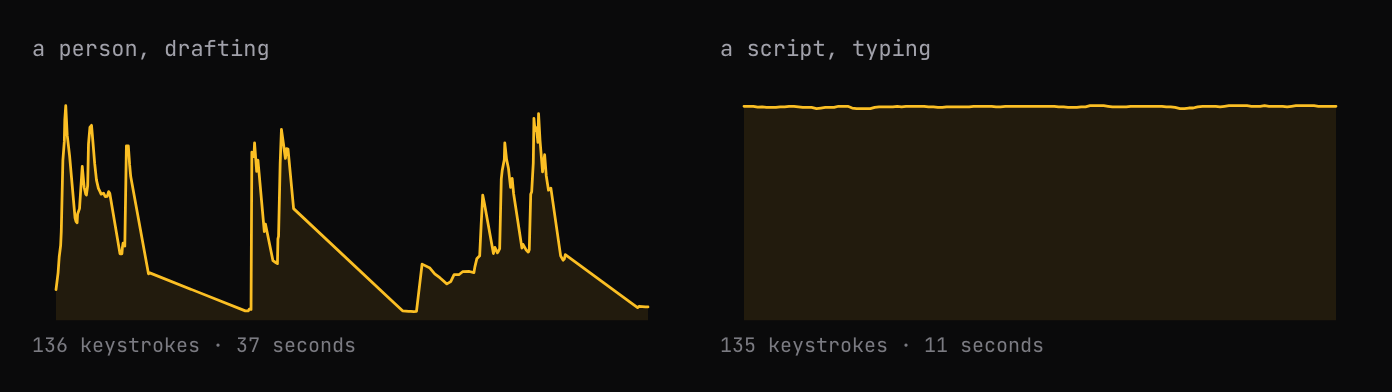The height and width of the screenshot is (392, 1392).
Task: Click the person drafting jagged keystroke chart
Action: pos(352,212)
